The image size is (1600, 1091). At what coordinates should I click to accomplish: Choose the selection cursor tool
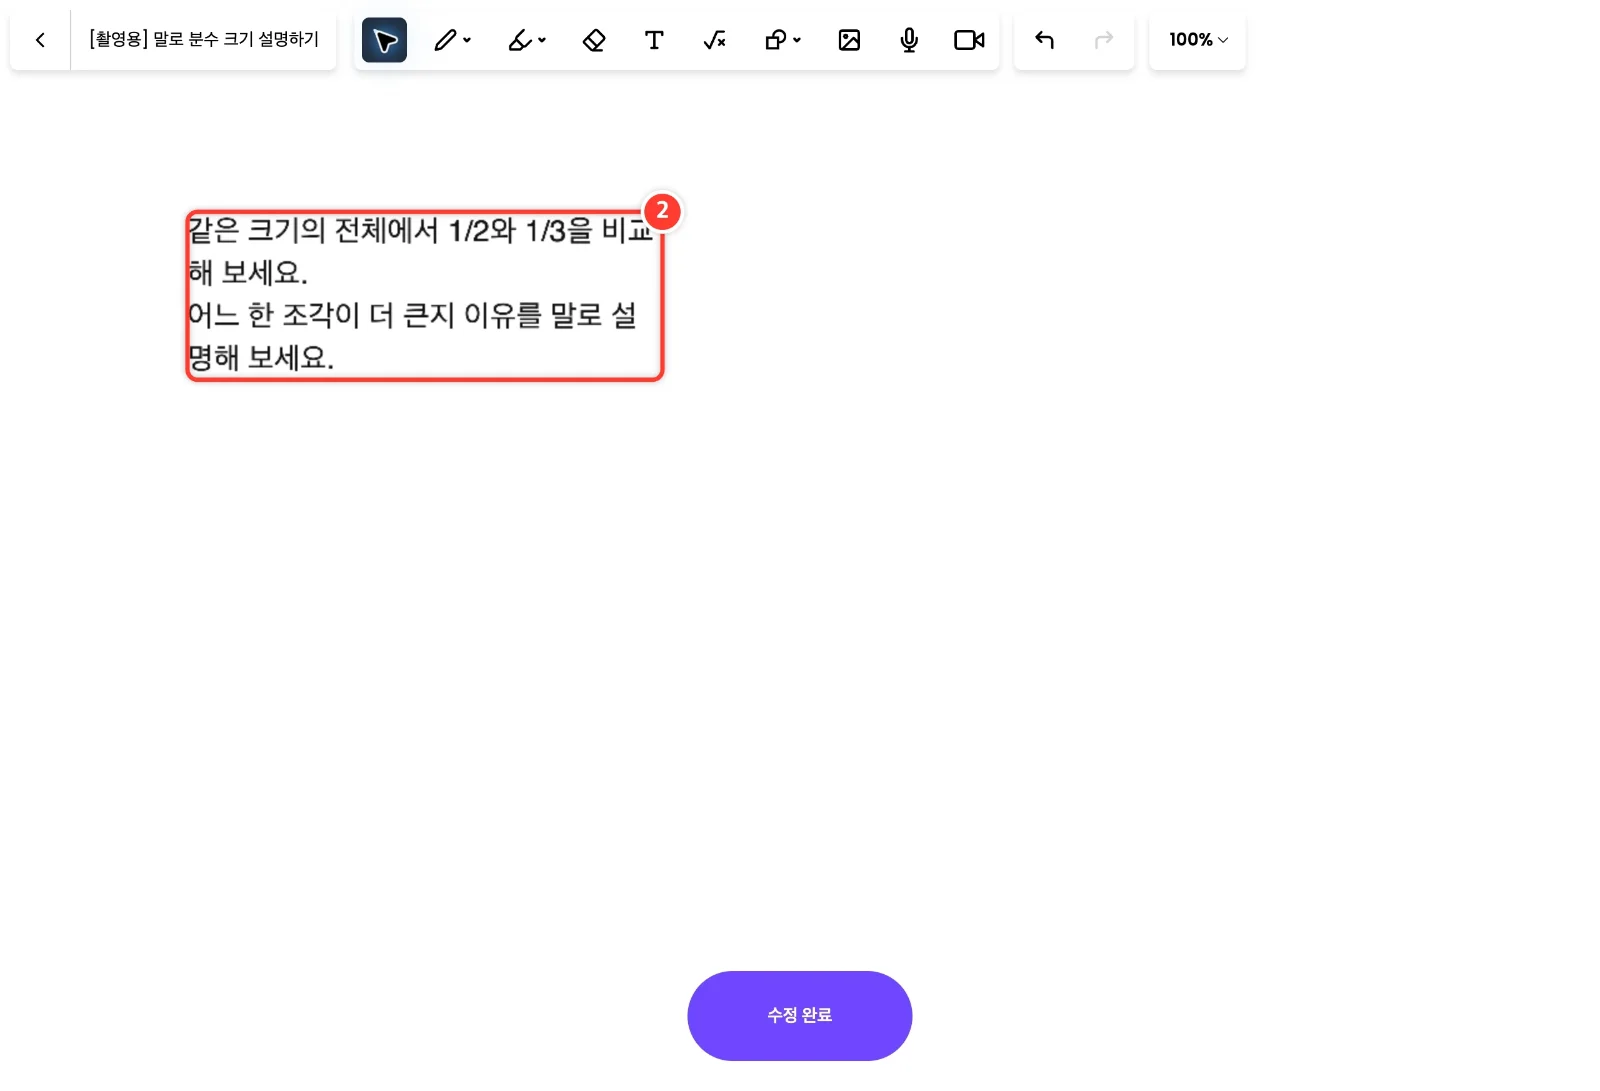tap(384, 40)
